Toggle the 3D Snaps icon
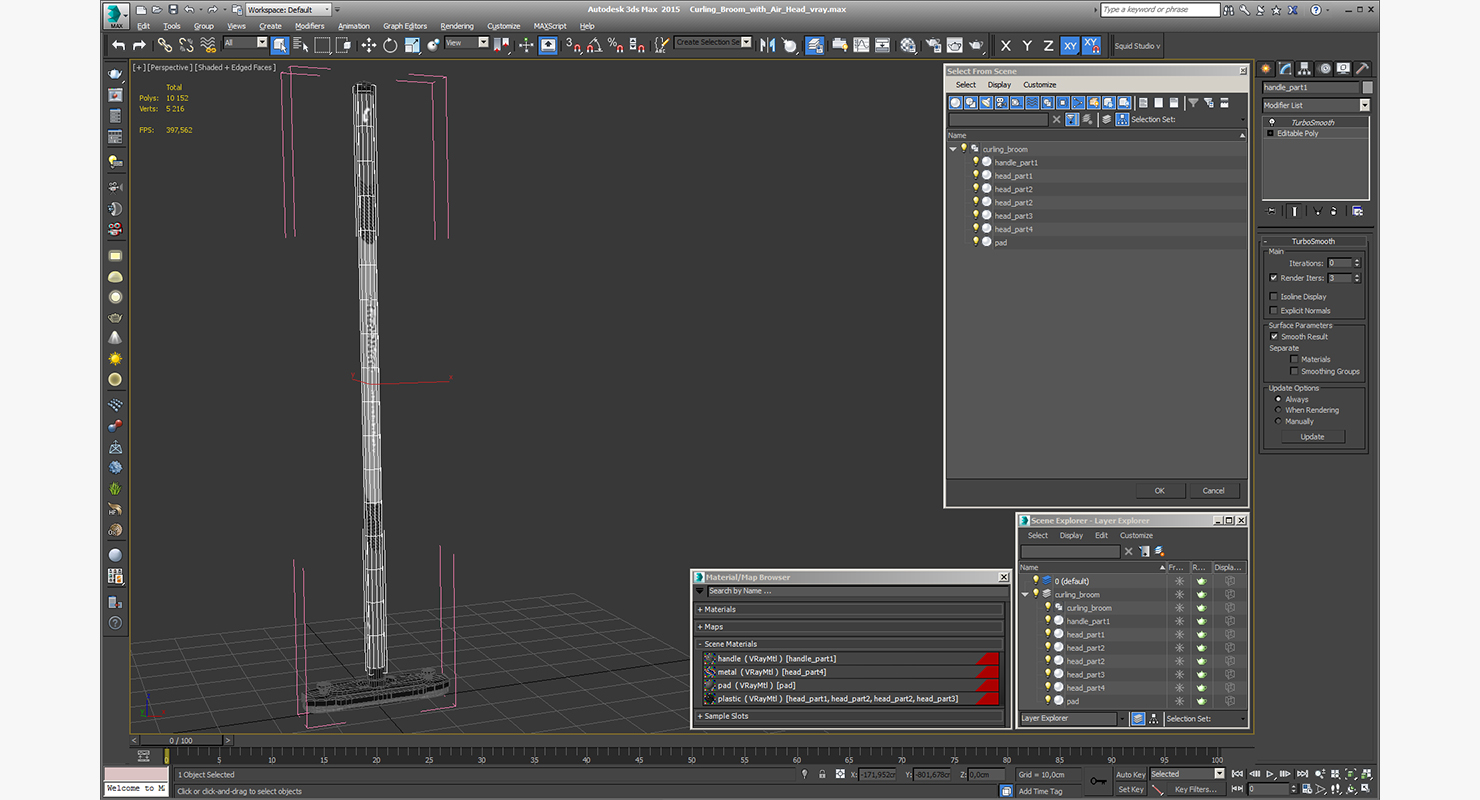This screenshot has width=1480, height=800. click(572, 45)
